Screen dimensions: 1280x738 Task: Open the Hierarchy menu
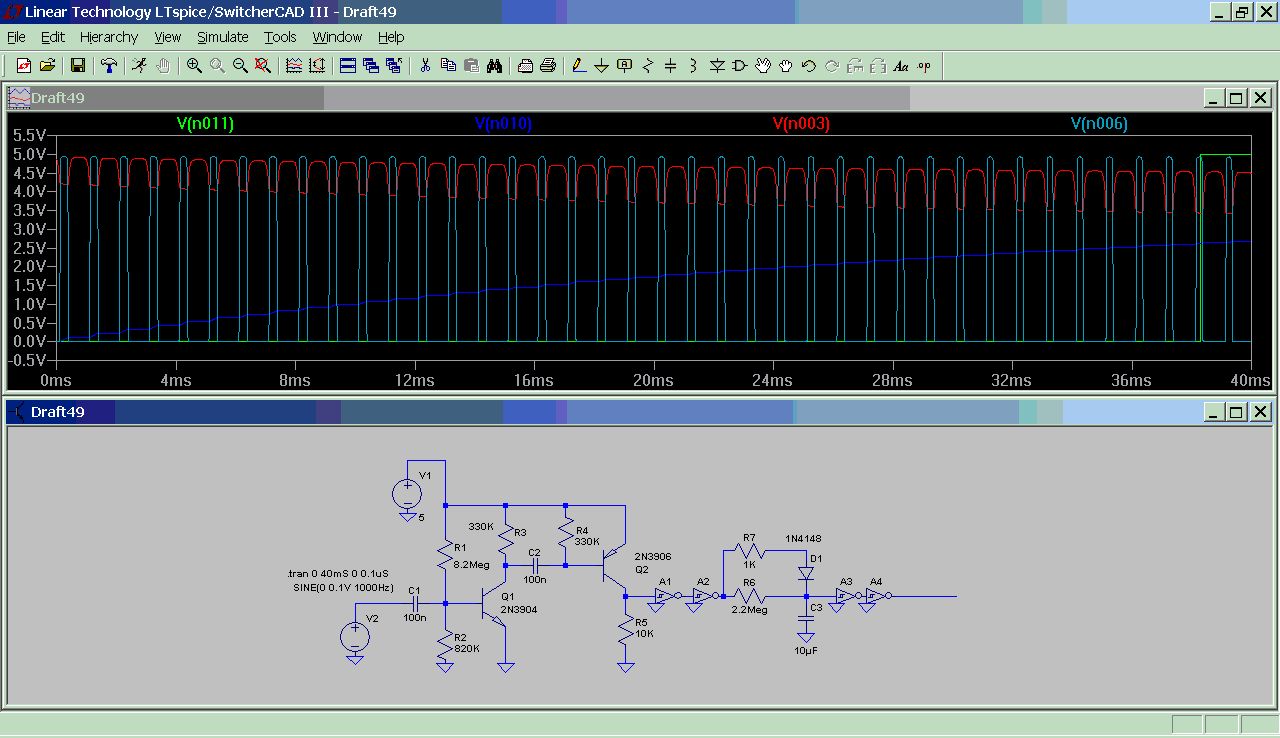pos(109,37)
